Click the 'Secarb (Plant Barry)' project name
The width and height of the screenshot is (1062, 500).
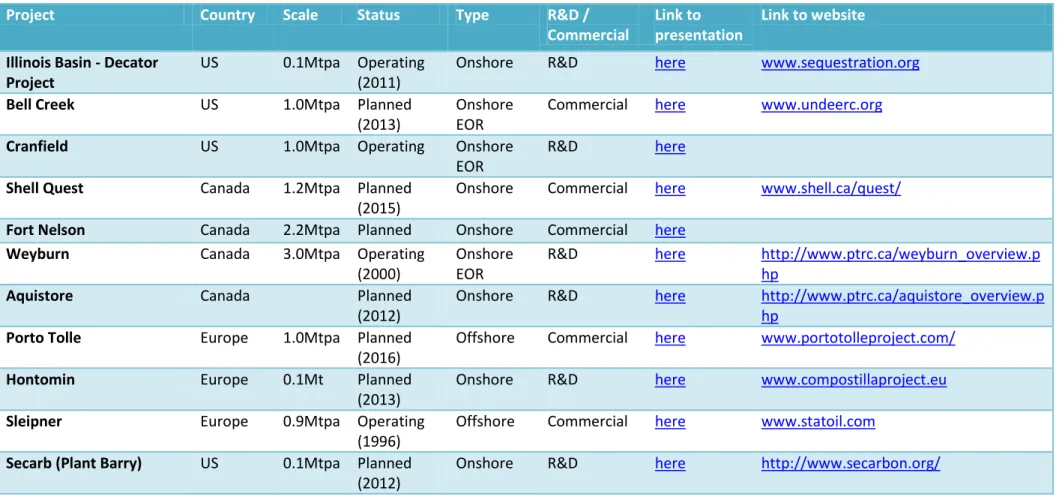click(x=74, y=463)
